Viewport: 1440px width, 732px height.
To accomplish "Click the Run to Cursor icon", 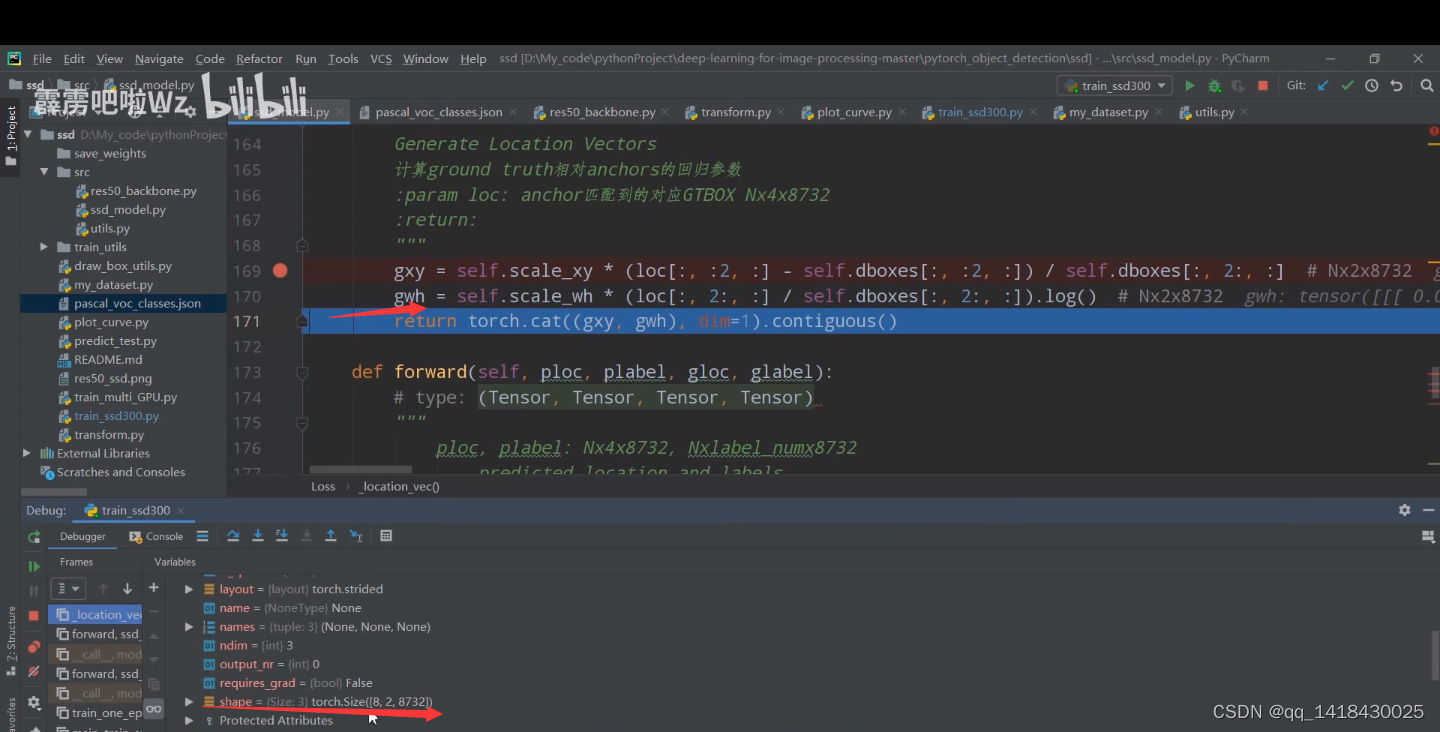I will (356, 536).
